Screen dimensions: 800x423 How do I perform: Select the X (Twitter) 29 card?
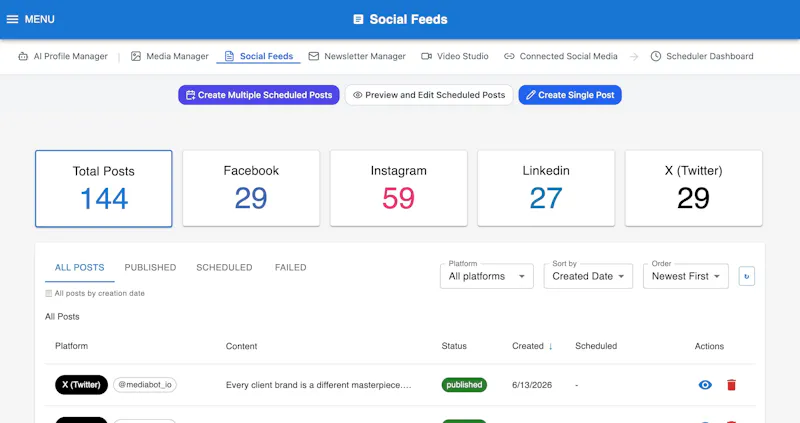tap(693, 188)
